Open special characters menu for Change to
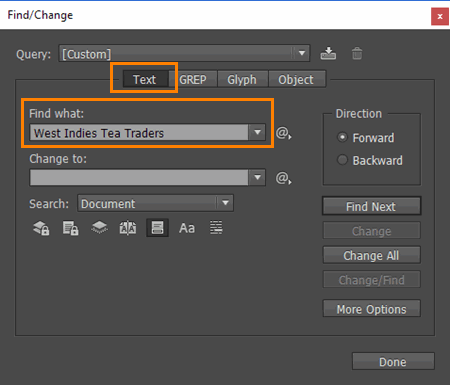Viewport: 450px width, 385px height. tap(283, 178)
